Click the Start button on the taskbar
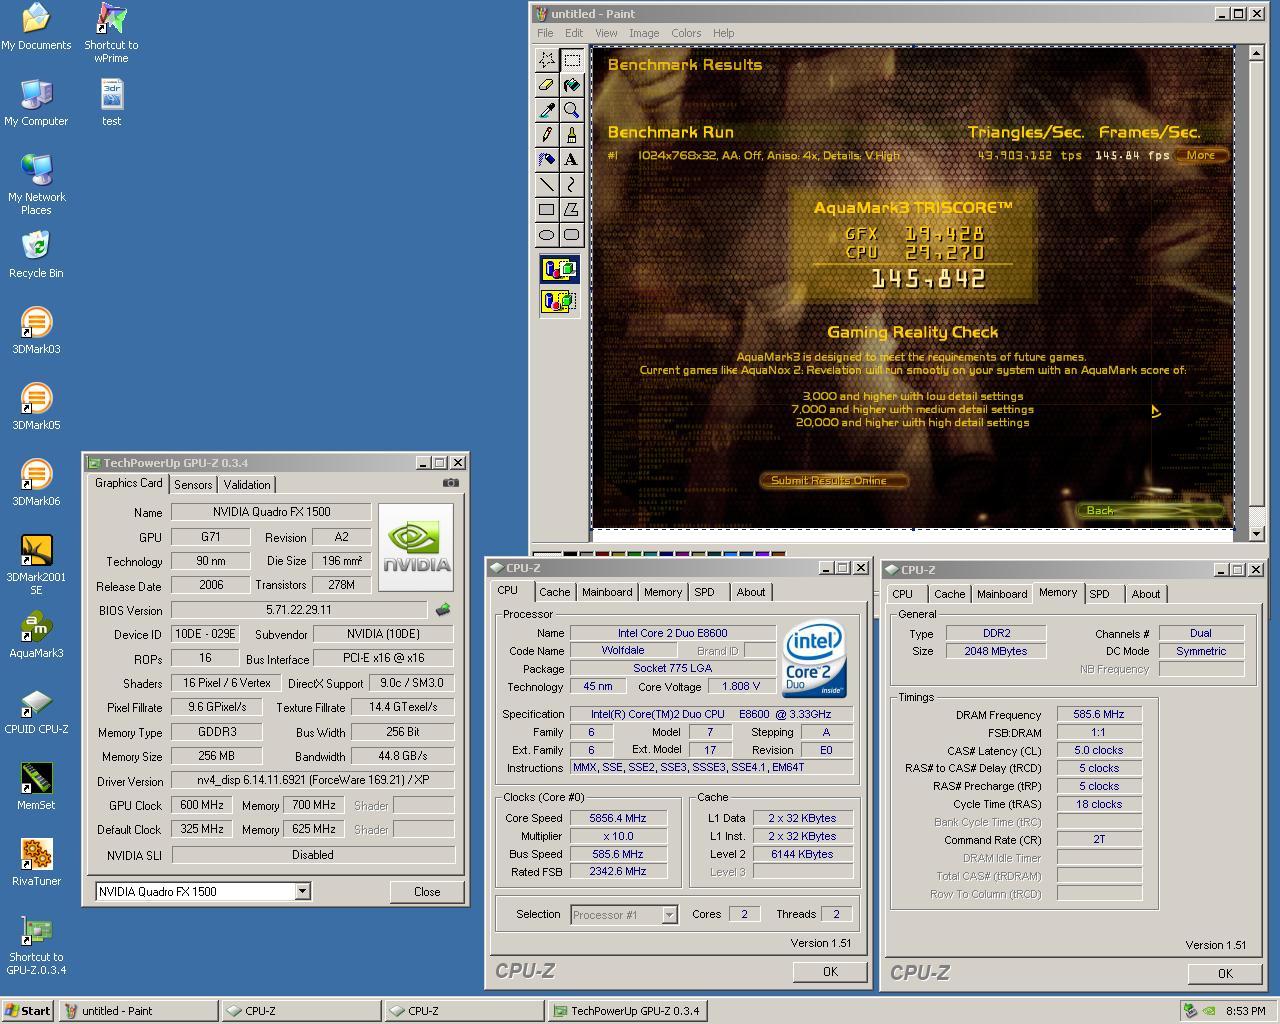 28,1010
